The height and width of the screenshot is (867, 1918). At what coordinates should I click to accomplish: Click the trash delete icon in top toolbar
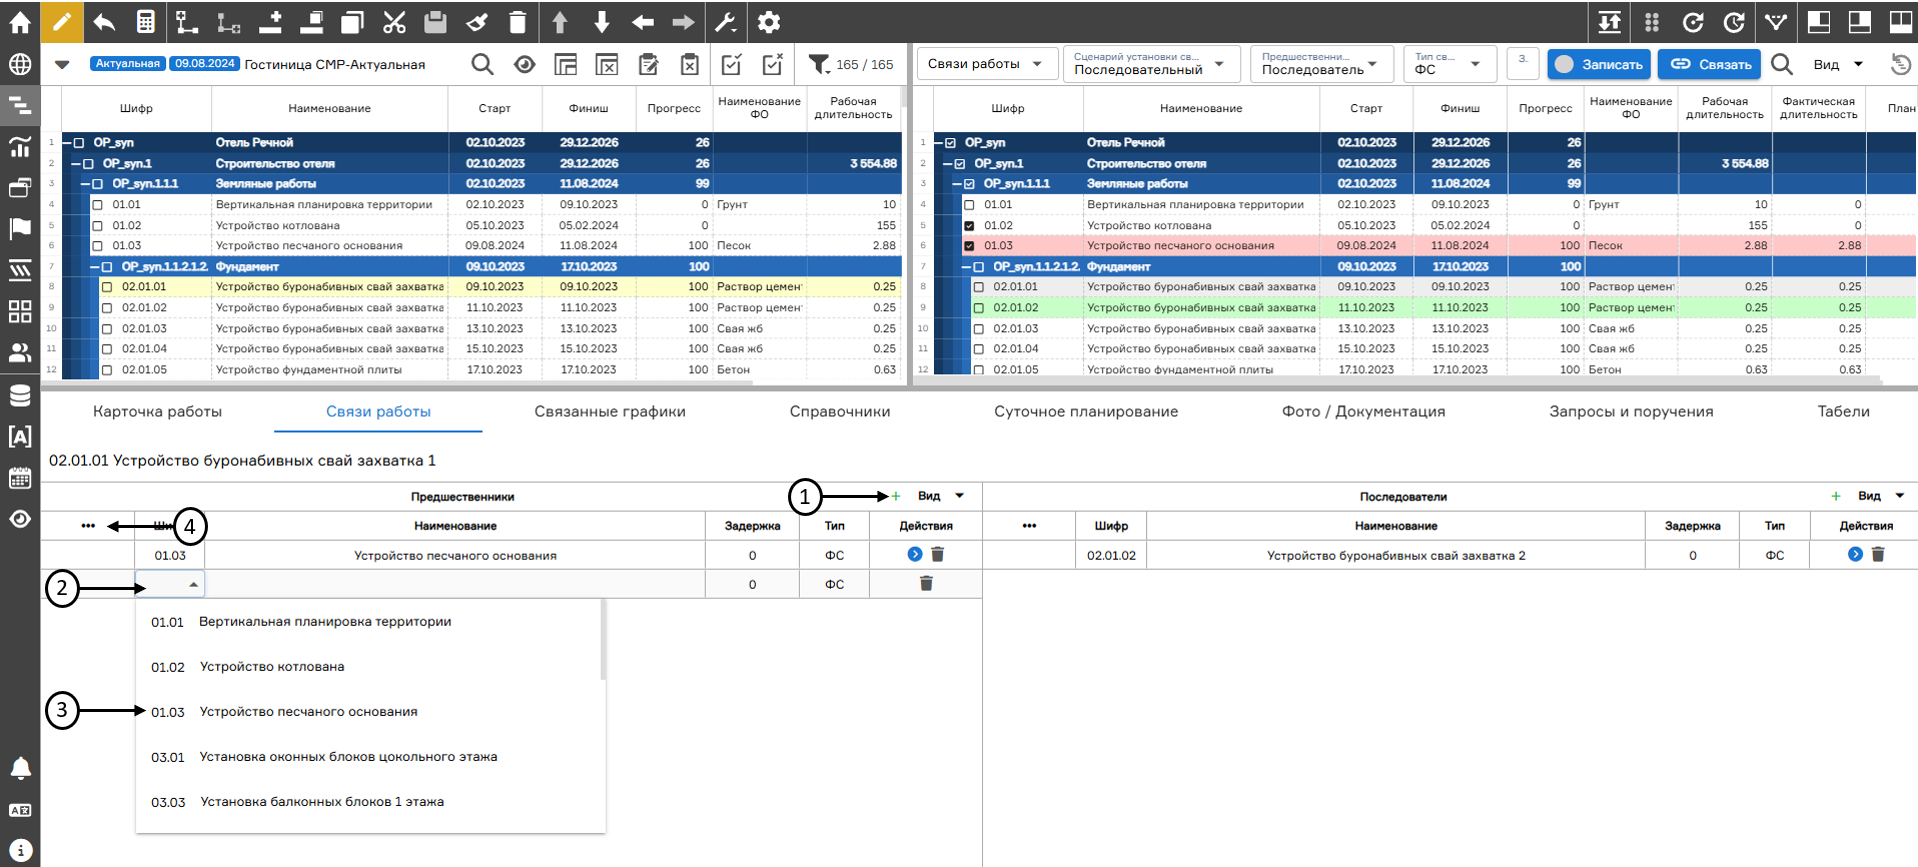(x=517, y=21)
